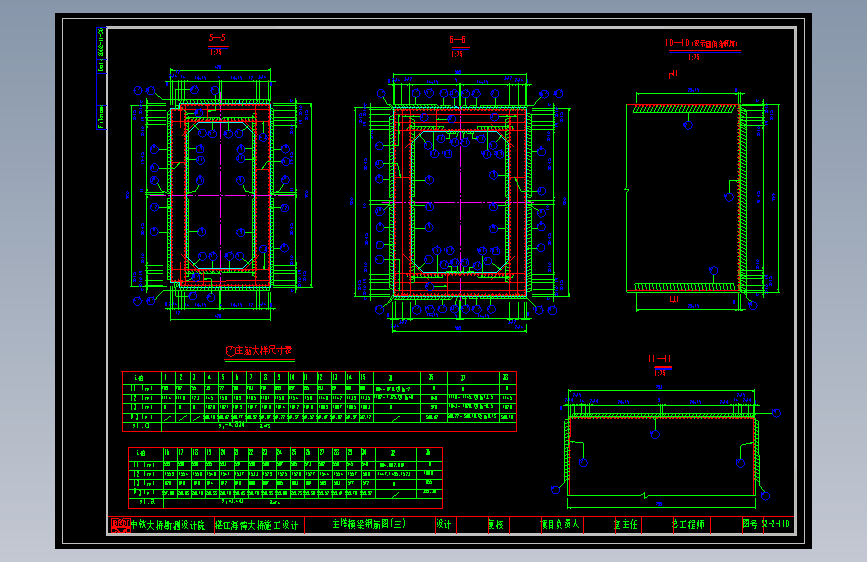Select the 总工程师 title block cell
This screenshot has width=867, height=562.
(688, 524)
